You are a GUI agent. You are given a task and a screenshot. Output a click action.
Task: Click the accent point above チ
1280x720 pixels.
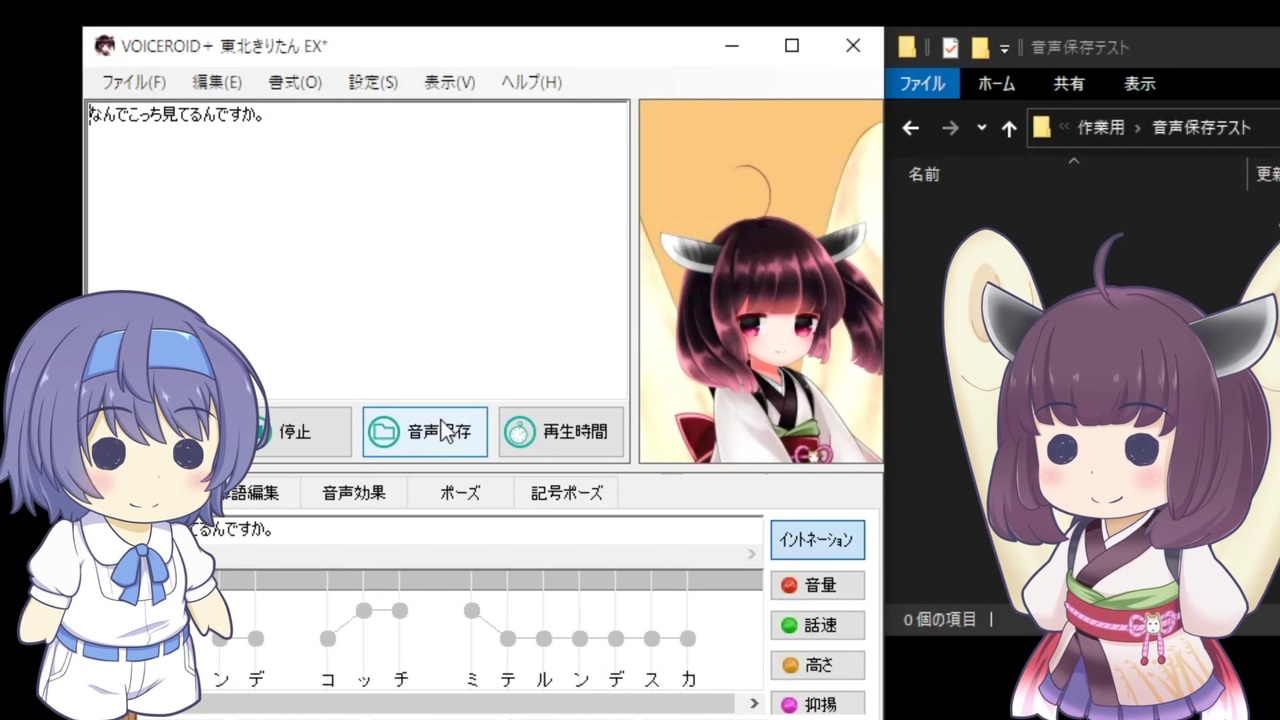tap(400, 610)
